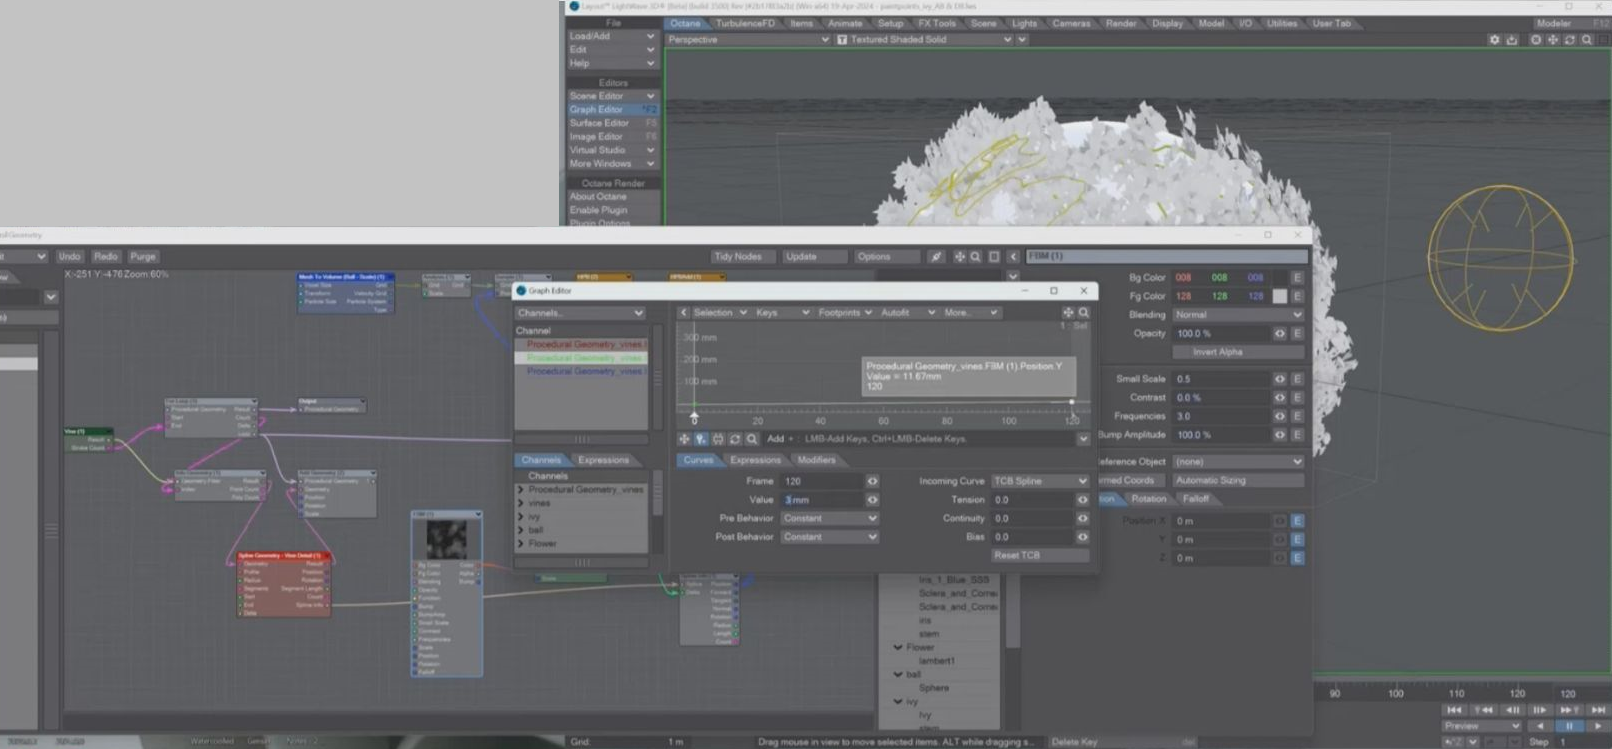Toggle the eye button next to Frequencies
Screen dimensions: 1612x749
[x=1279, y=416]
